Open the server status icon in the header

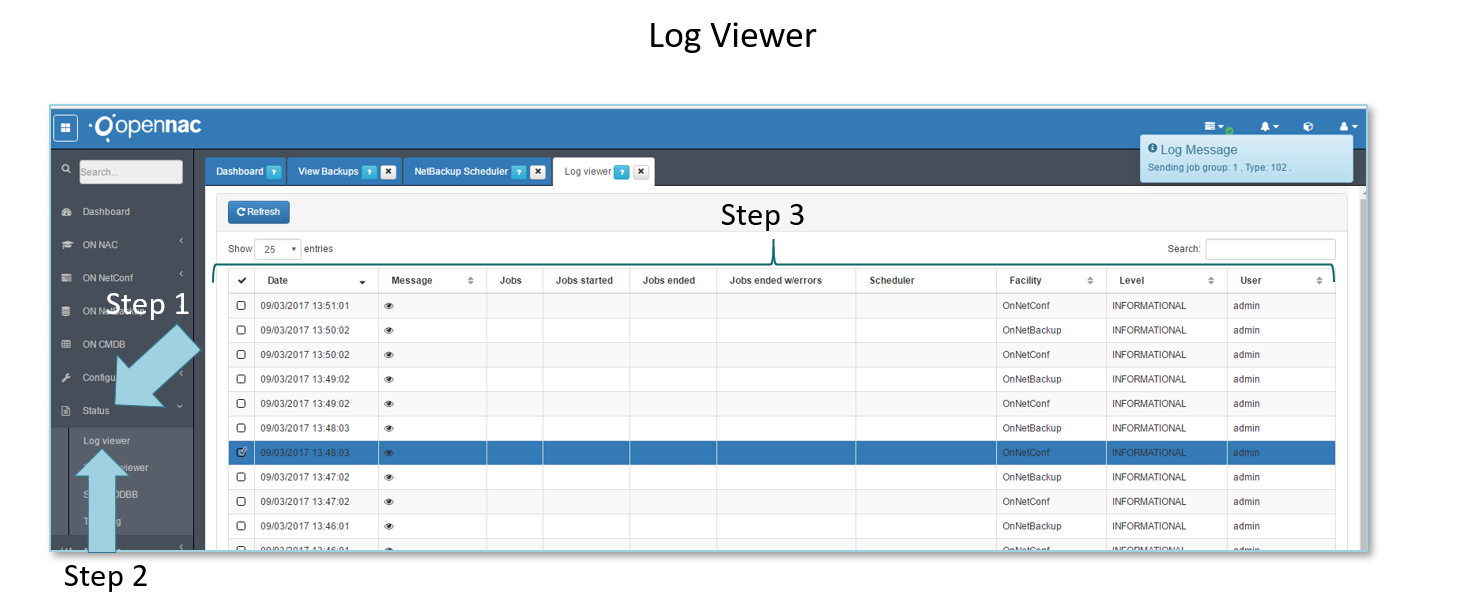coord(1214,127)
